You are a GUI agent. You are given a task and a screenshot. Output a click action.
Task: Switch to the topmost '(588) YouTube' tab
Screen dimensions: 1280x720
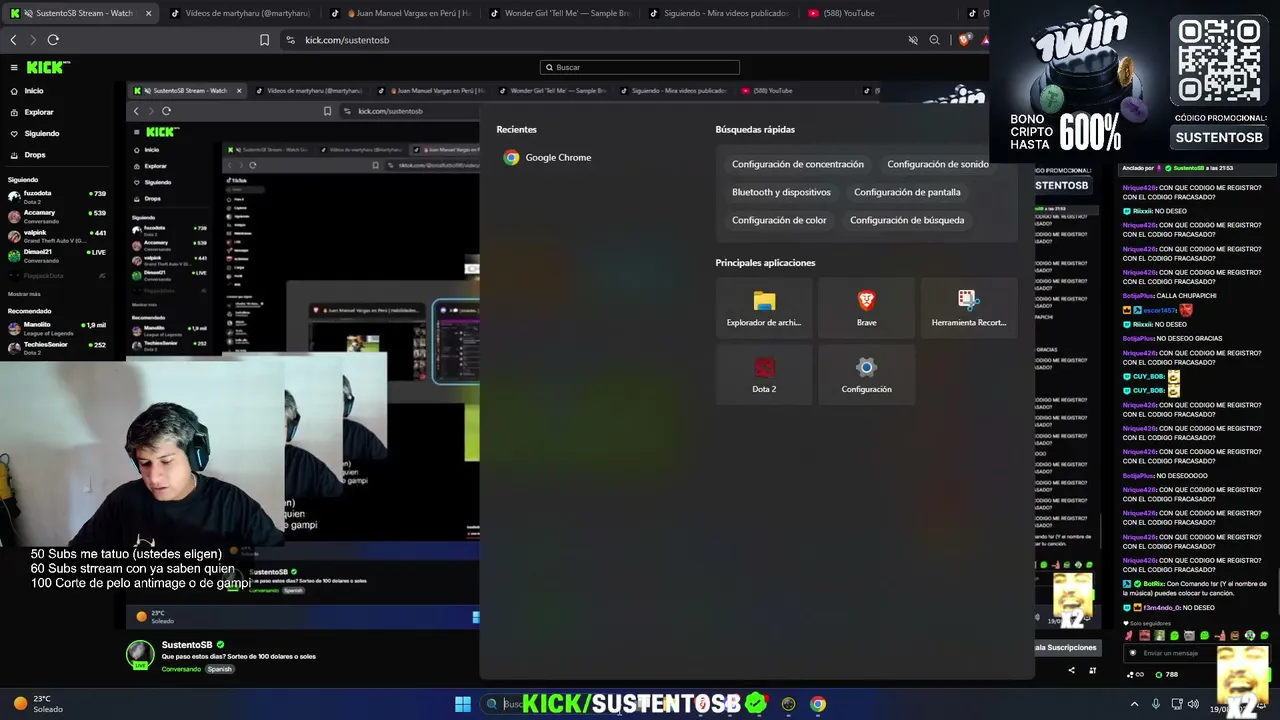click(878, 13)
